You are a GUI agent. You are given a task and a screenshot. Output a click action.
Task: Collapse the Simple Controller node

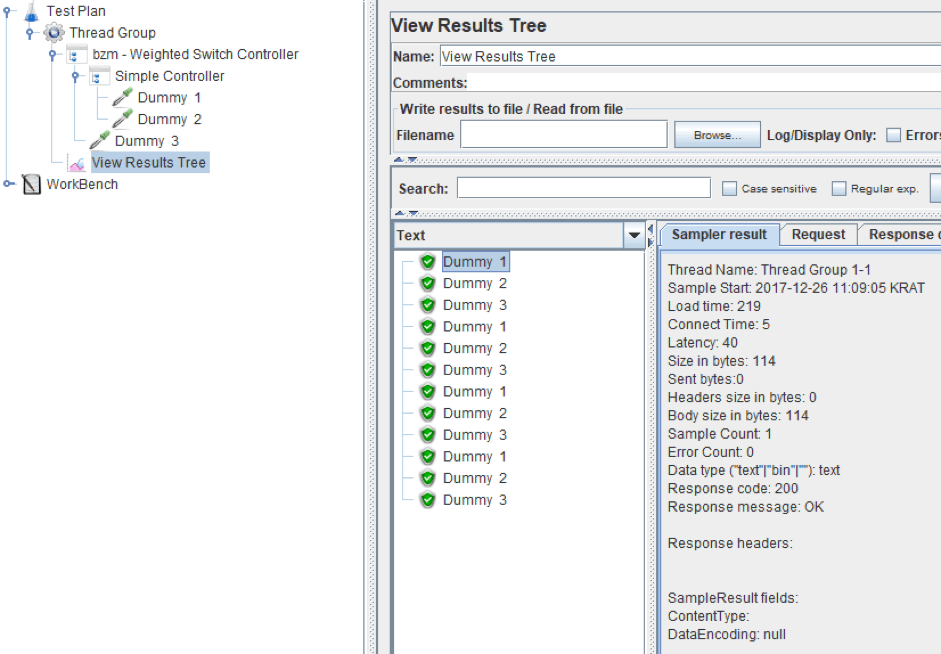pyautogui.click(x=75, y=76)
